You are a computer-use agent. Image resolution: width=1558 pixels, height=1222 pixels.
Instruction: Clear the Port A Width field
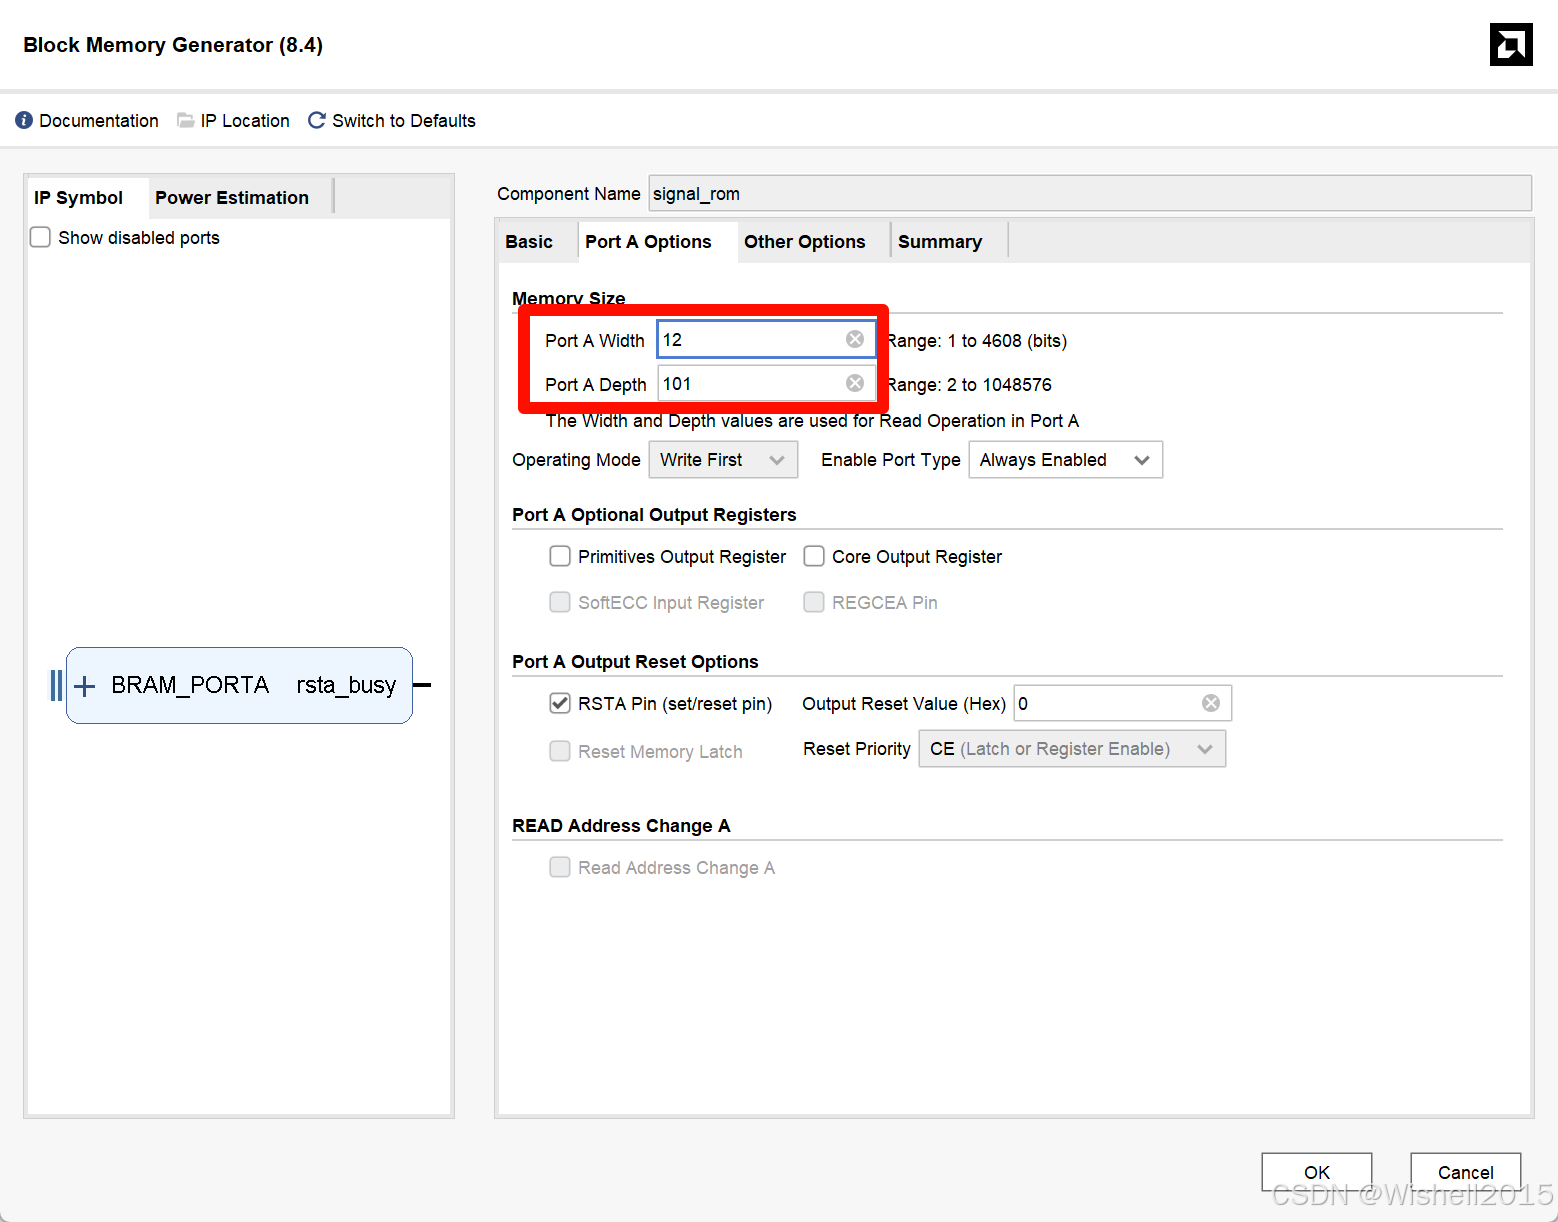pyautogui.click(x=855, y=339)
